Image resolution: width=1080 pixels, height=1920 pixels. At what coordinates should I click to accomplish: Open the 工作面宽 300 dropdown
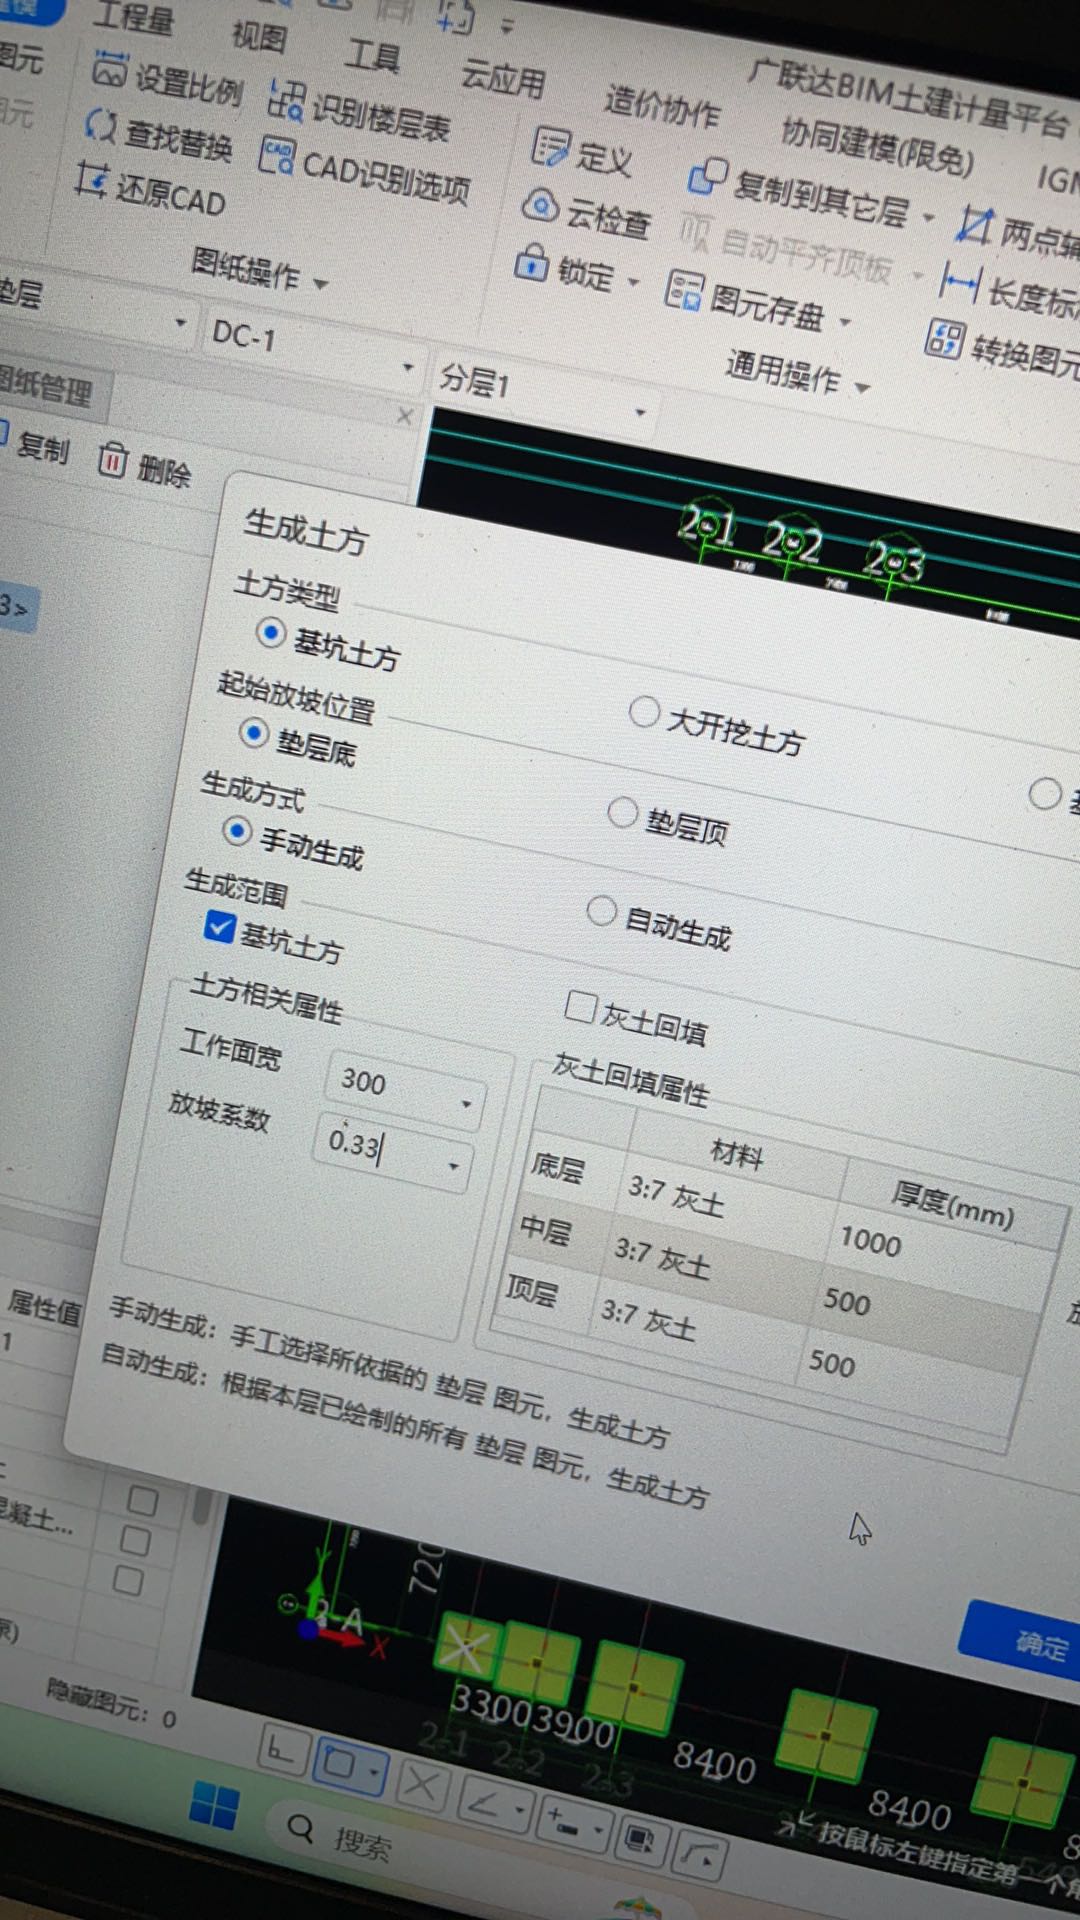tap(466, 1103)
